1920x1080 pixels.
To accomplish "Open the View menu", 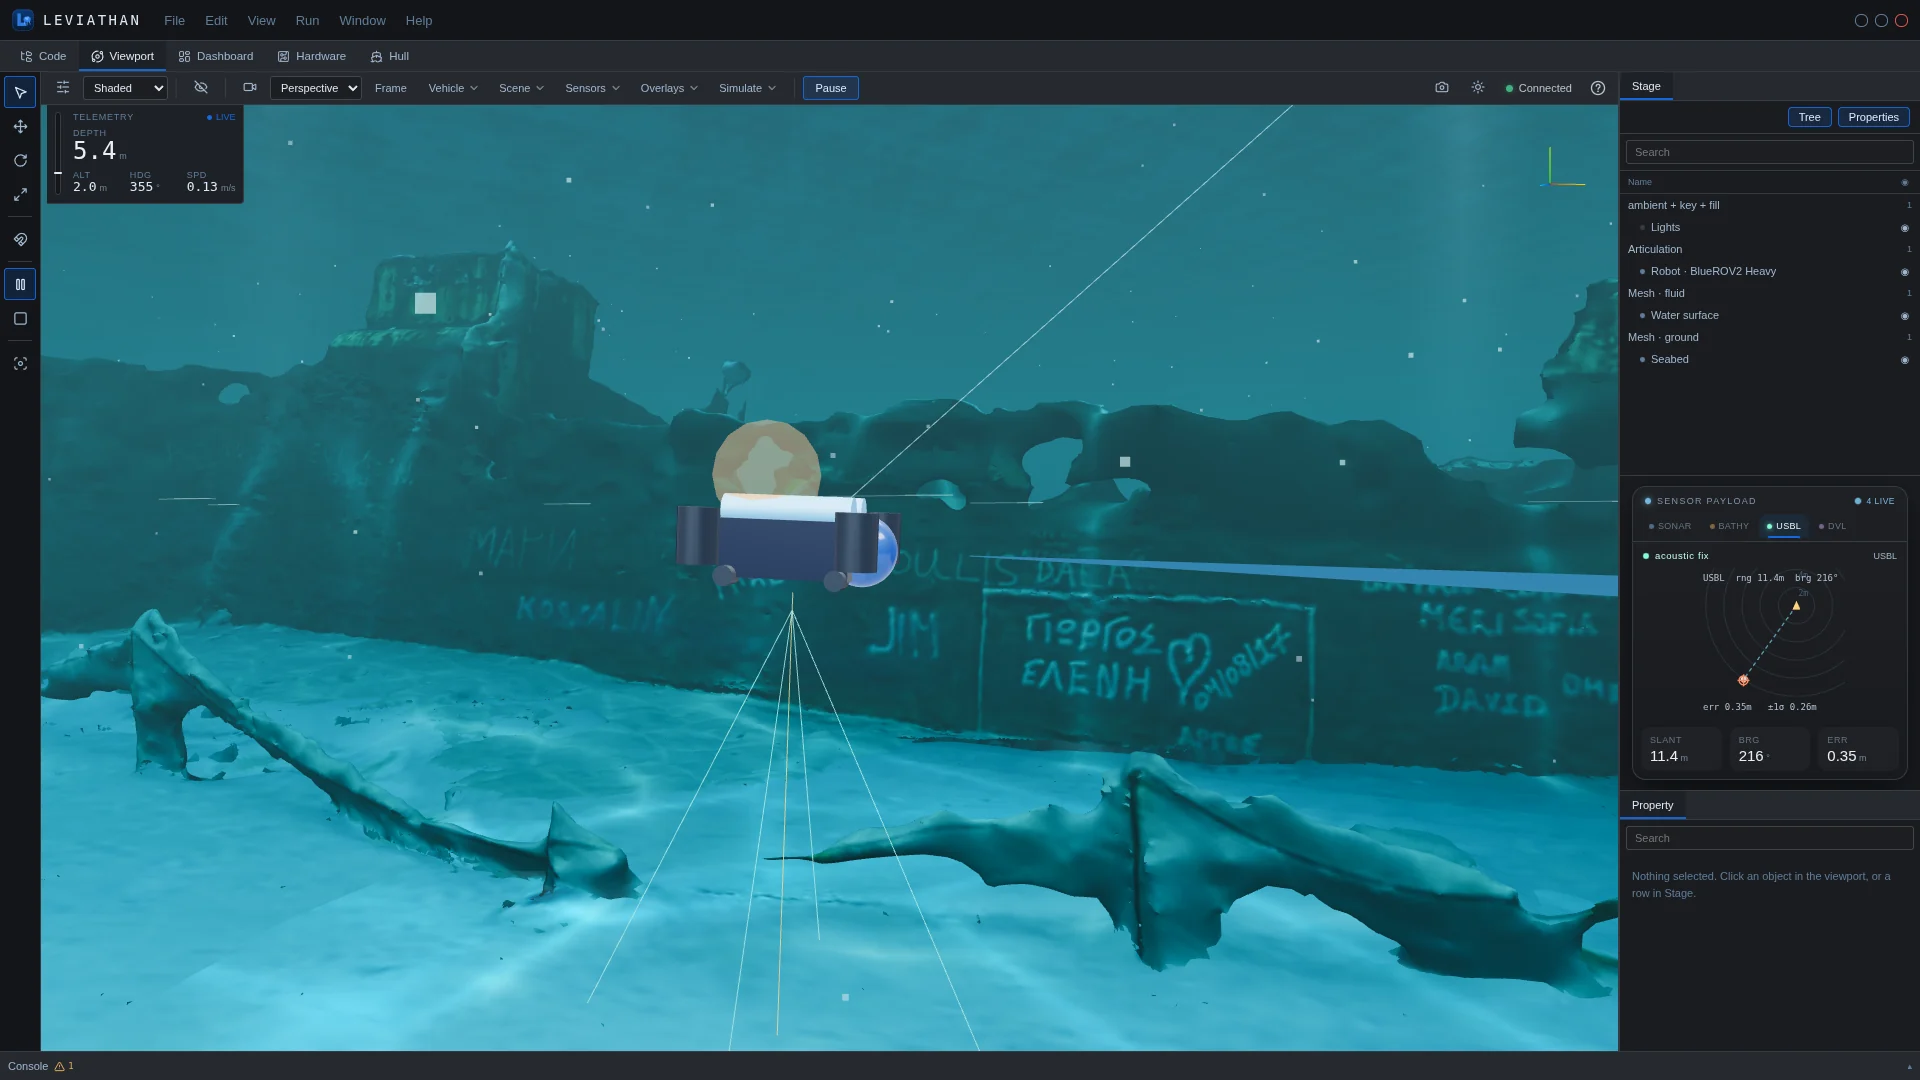I will point(261,20).
